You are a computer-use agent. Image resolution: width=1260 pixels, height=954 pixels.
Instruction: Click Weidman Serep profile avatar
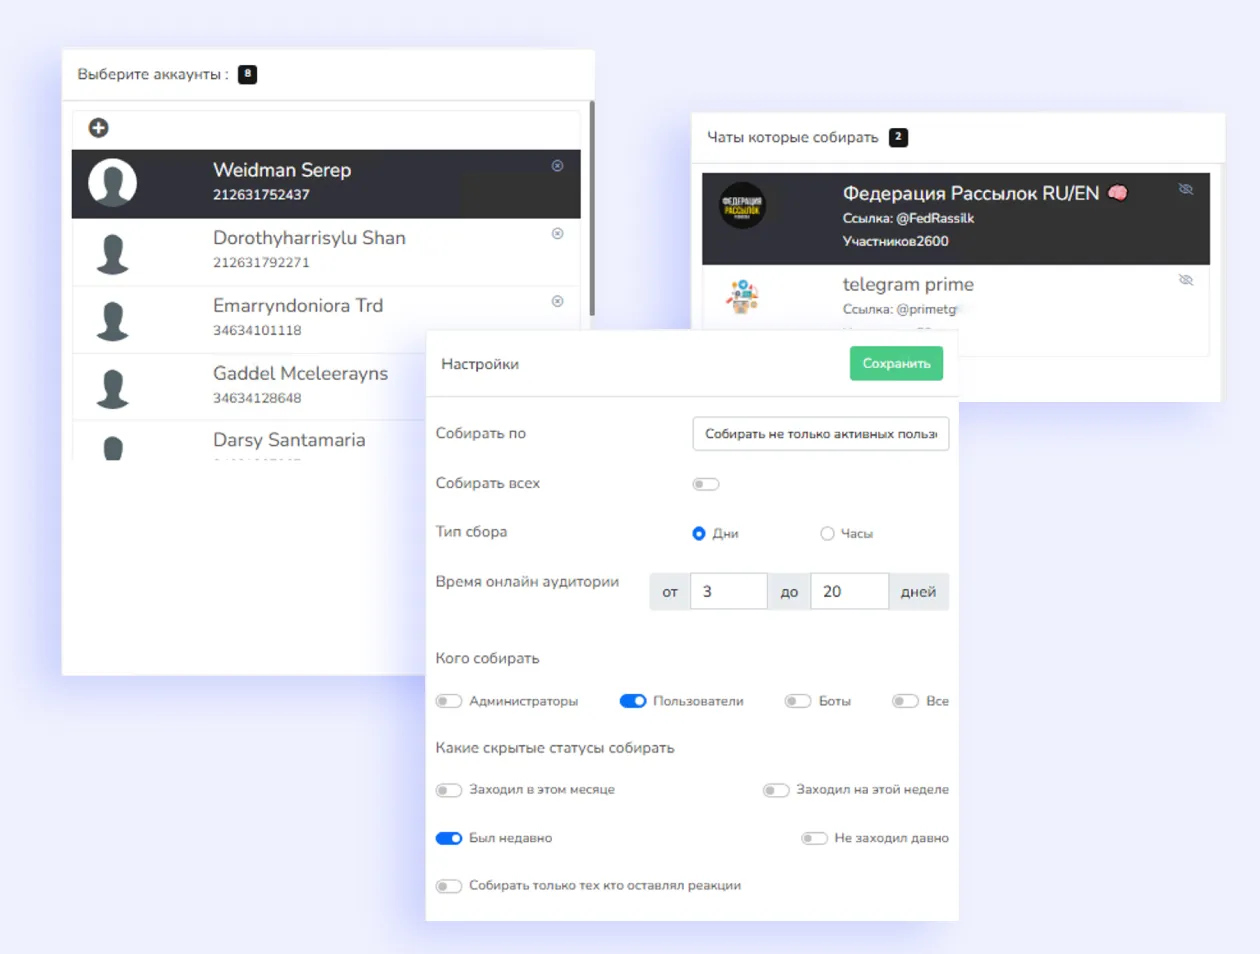(x=113, y=183)
